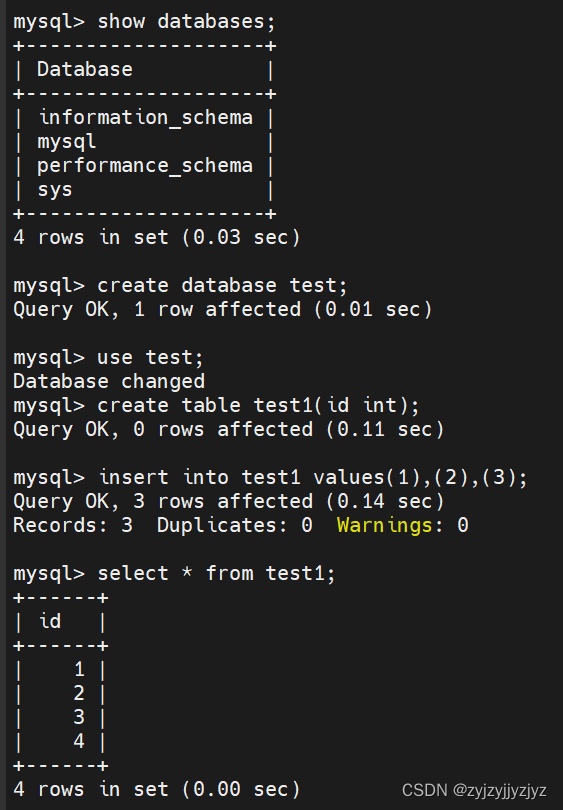This screenshot has height=810, width=563.
Task: Click the id column header
Action: [50, 621]
